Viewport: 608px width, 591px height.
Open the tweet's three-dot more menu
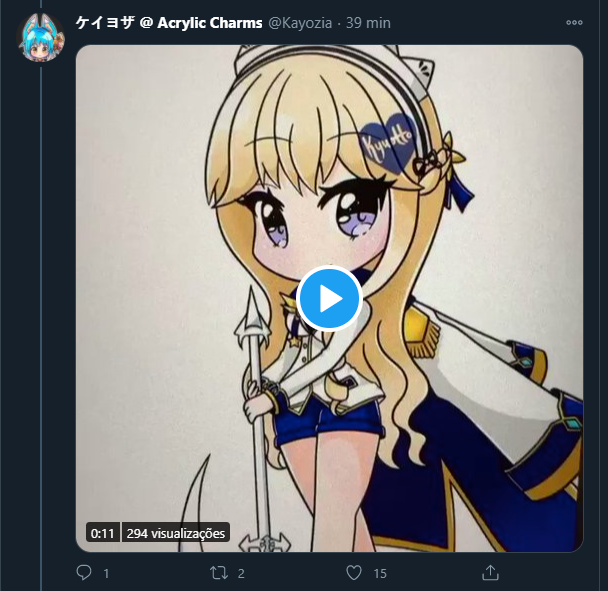click(x=574, y=23)
